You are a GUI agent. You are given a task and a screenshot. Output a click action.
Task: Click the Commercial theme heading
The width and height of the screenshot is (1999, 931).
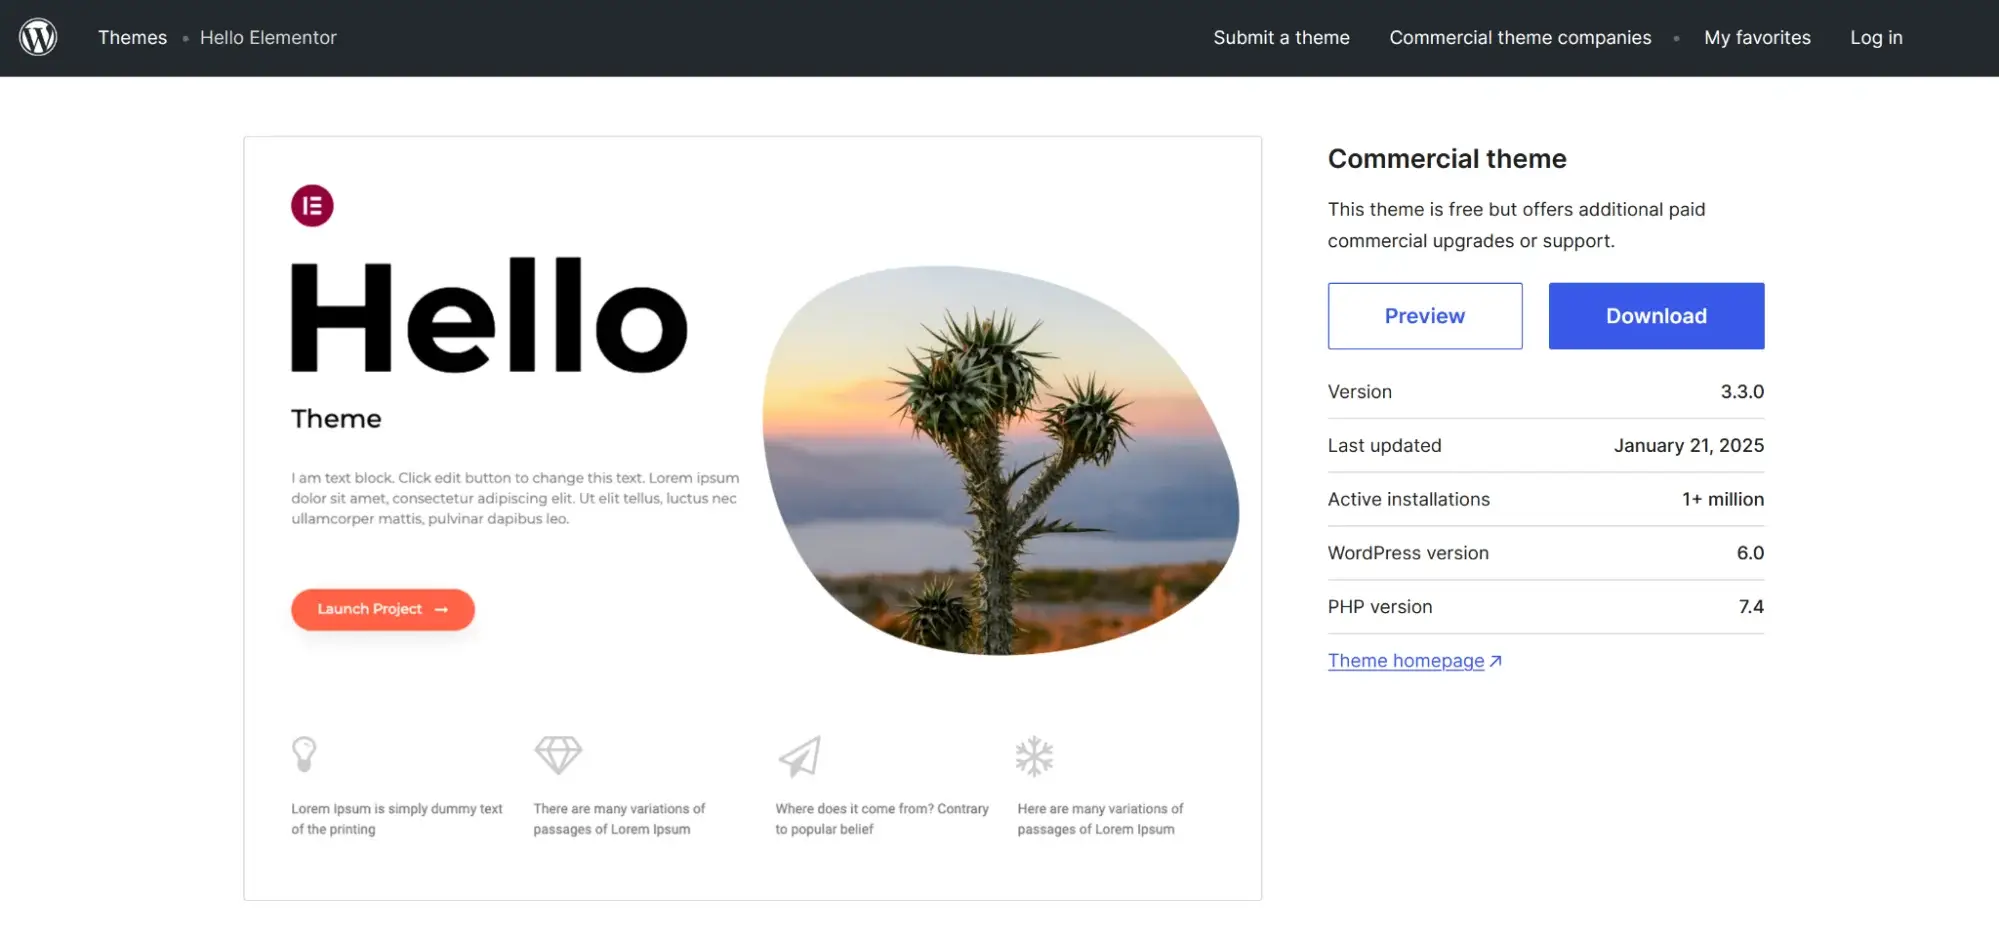tap(1447, 159)
